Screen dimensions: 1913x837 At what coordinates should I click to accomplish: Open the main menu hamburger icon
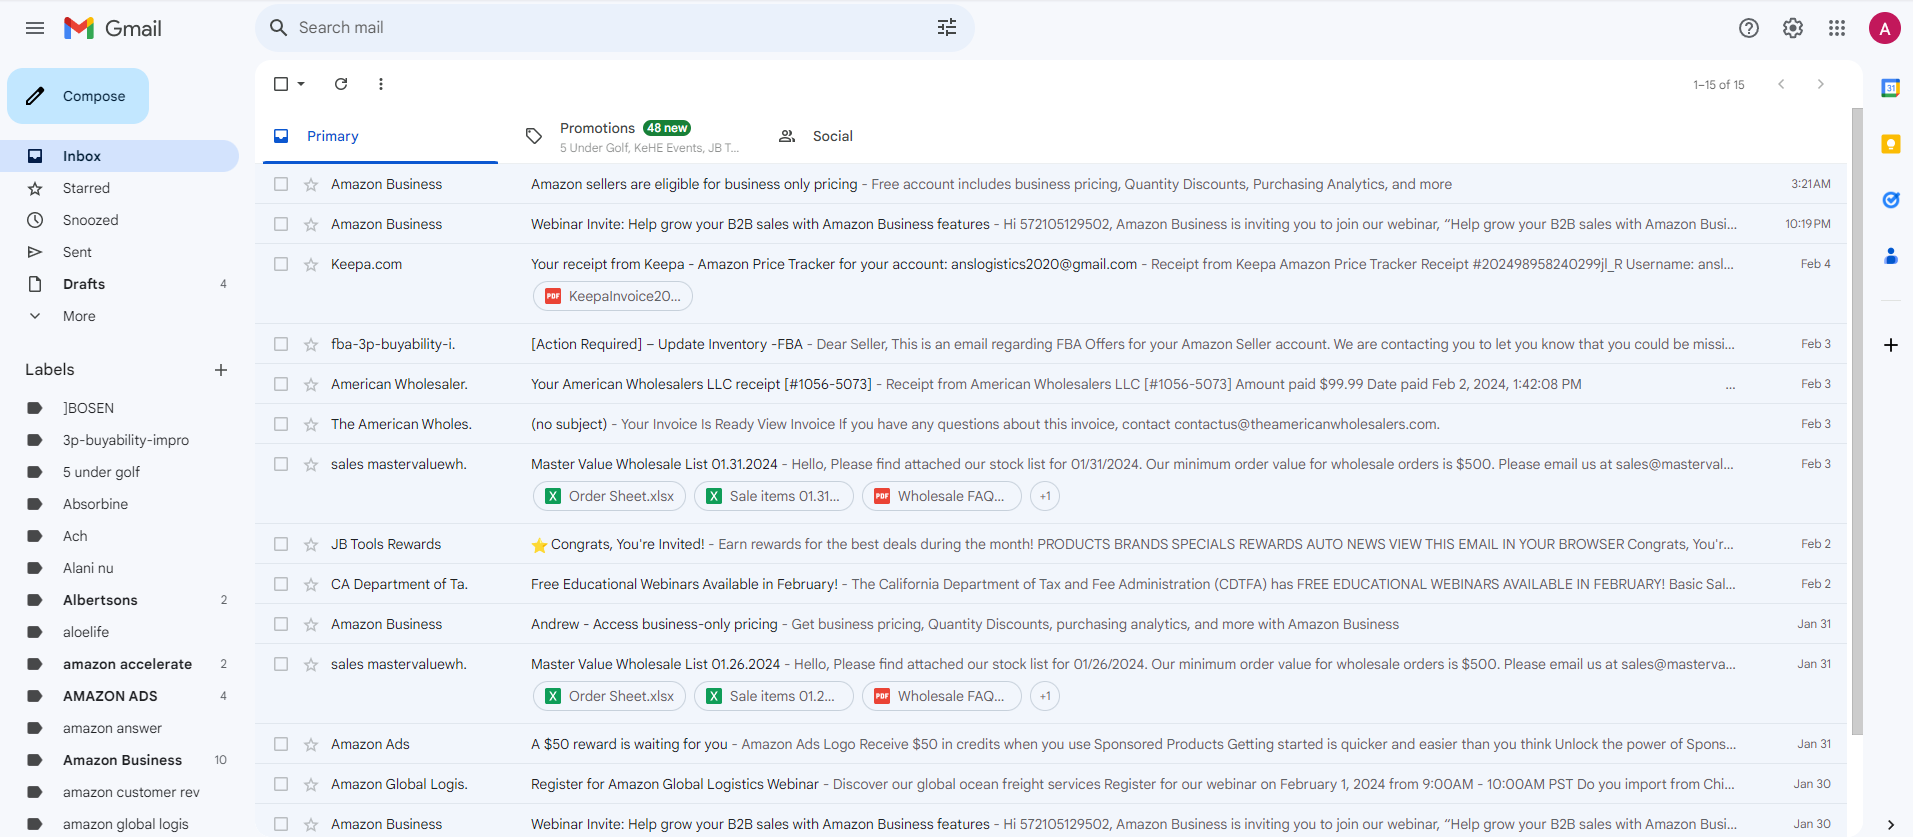35,28
